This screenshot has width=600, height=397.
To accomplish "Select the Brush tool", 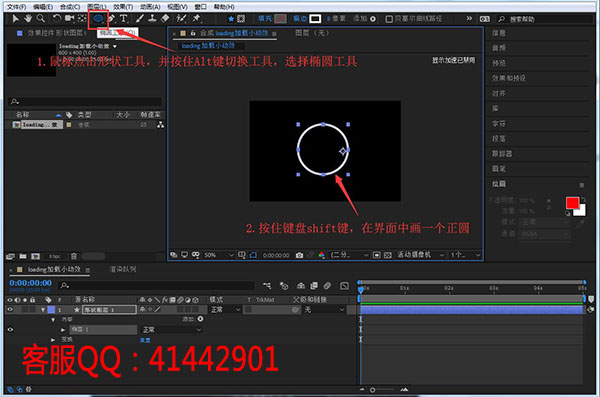I will point(140,18).
